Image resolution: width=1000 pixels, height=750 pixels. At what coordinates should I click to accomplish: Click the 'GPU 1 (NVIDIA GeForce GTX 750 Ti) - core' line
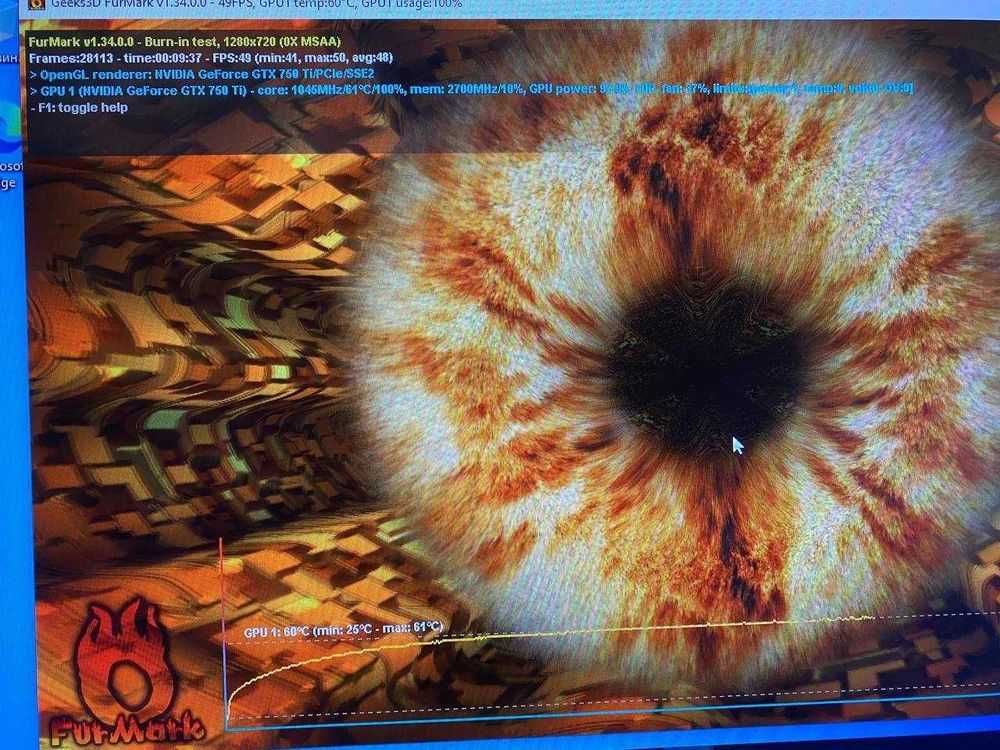(x=471, y=90)
